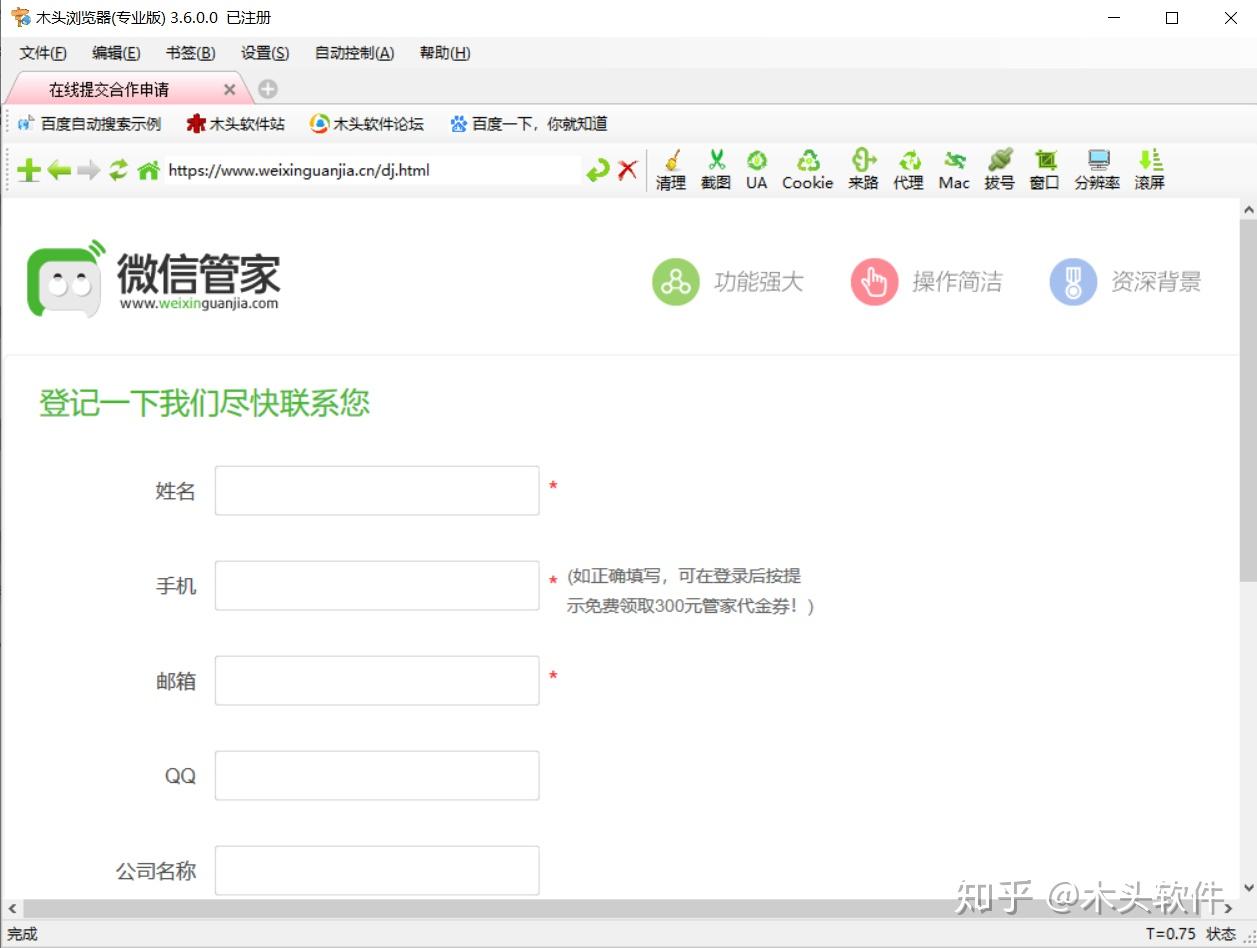Open the Cookie tool
The width and height of the screenshot is (1257, 948).
(808, 170)
